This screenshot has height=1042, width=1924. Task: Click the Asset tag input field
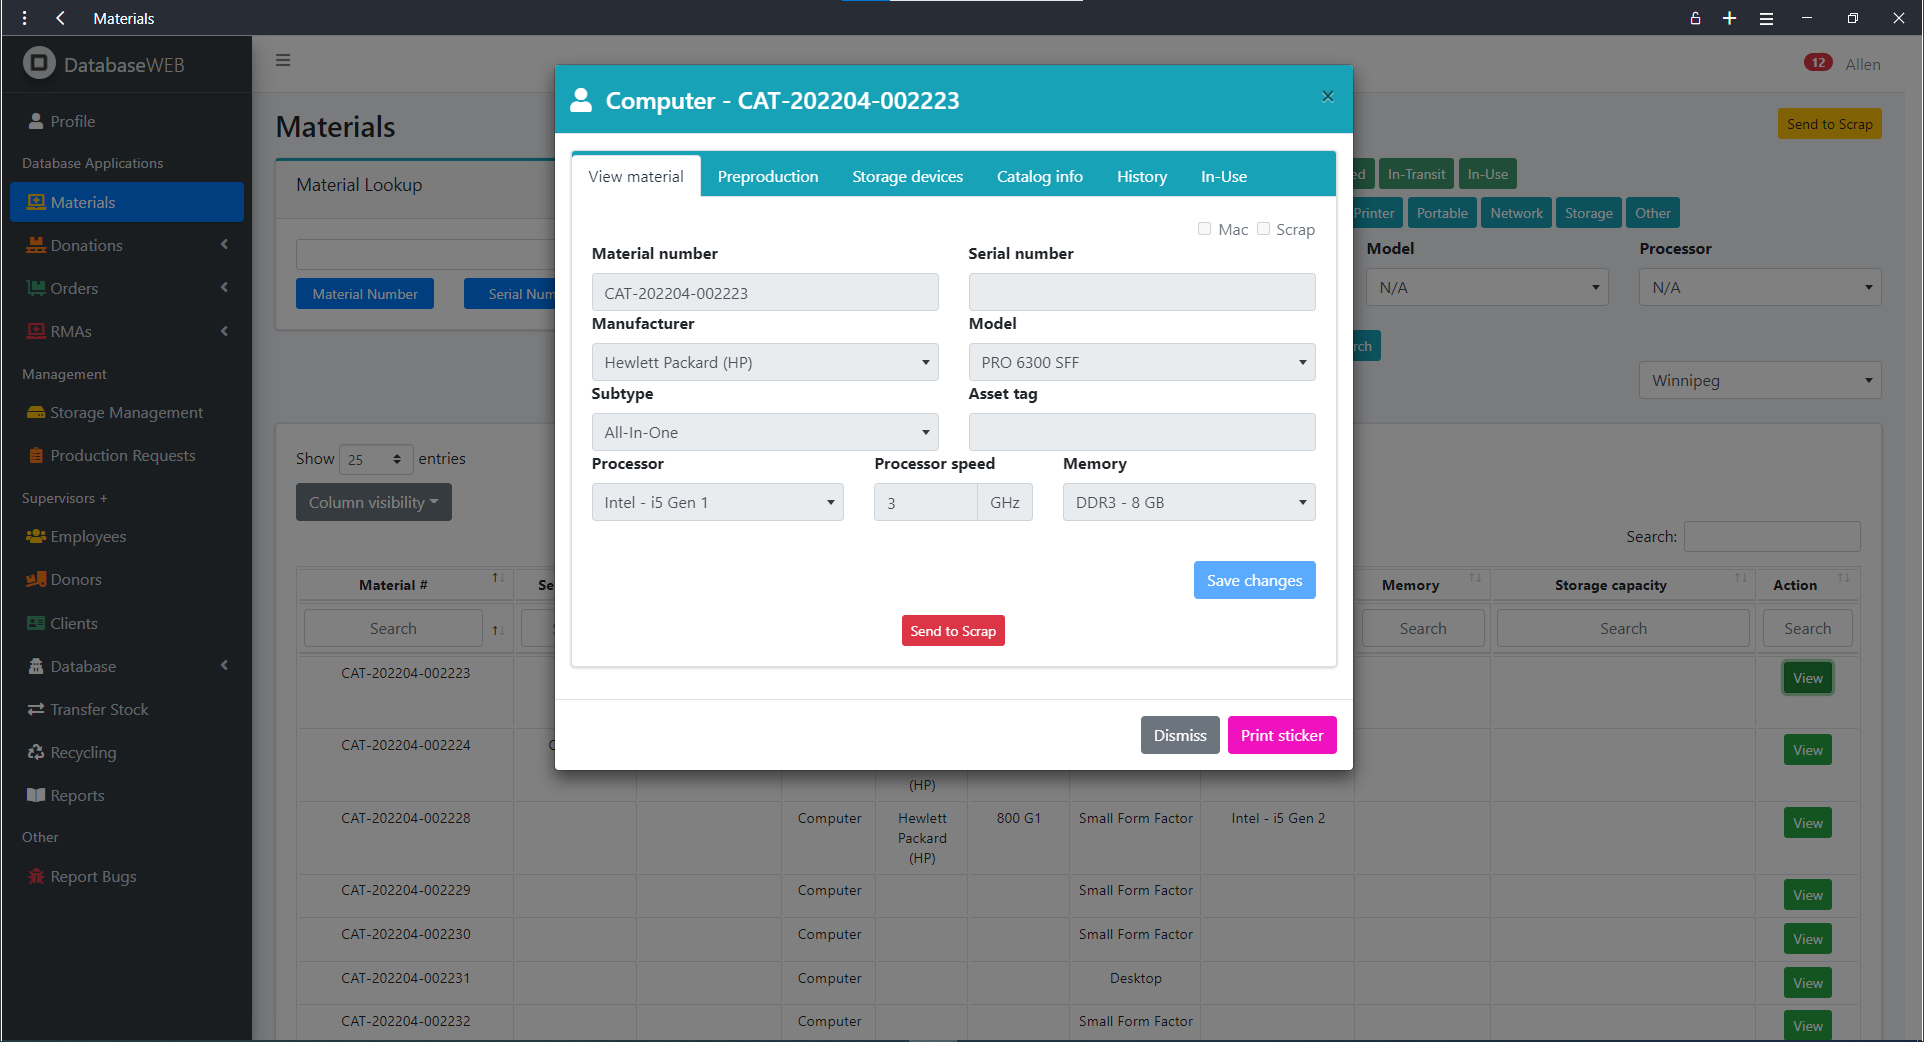pos(1142,432)
